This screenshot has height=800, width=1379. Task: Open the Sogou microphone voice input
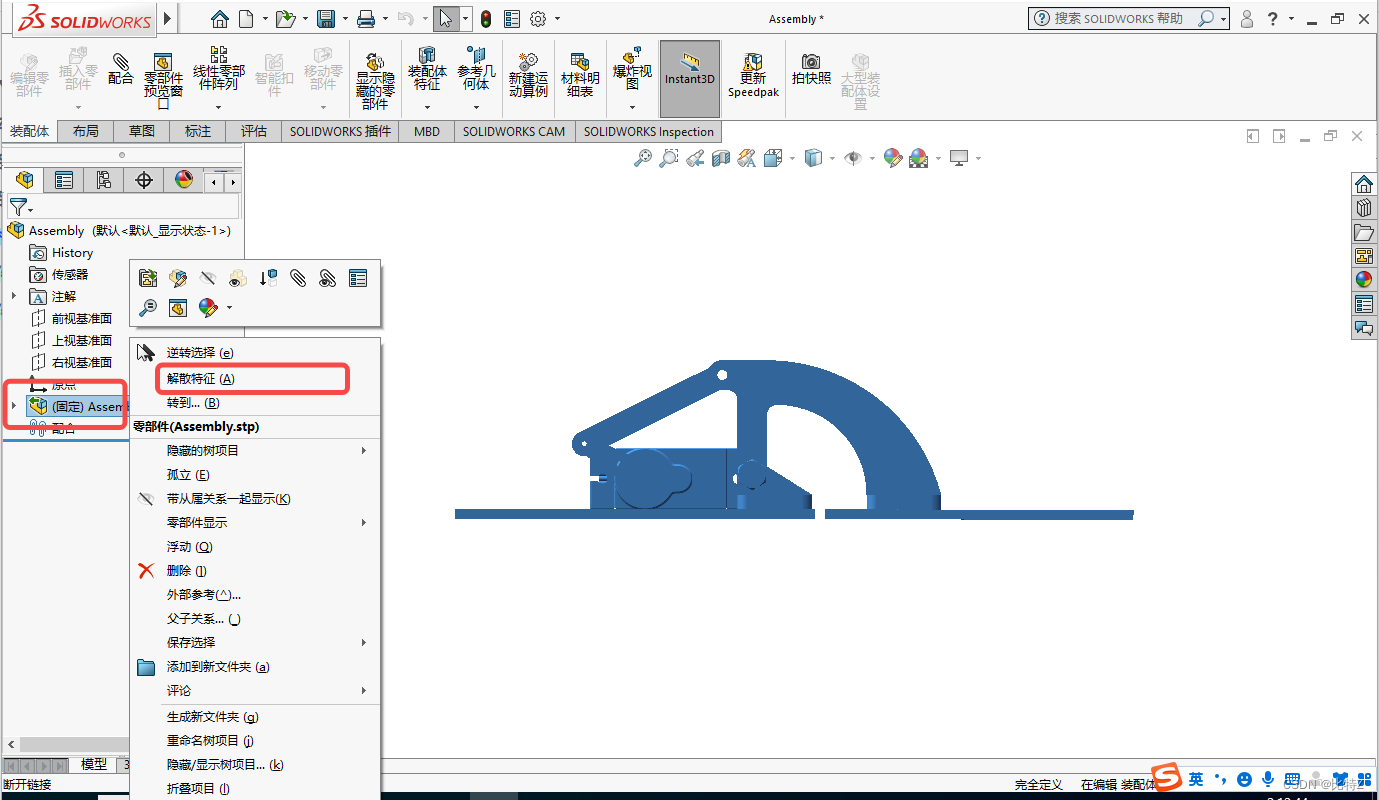1268,779
